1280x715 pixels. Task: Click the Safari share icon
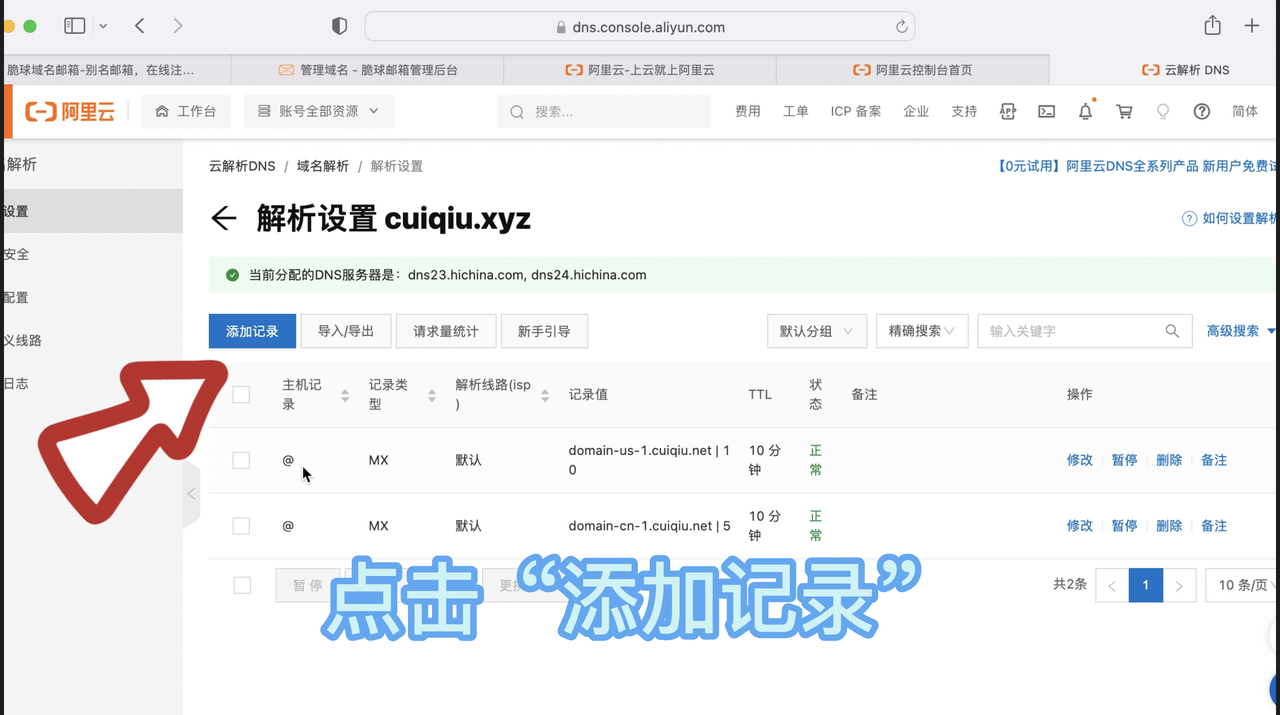pos(1212,26)
